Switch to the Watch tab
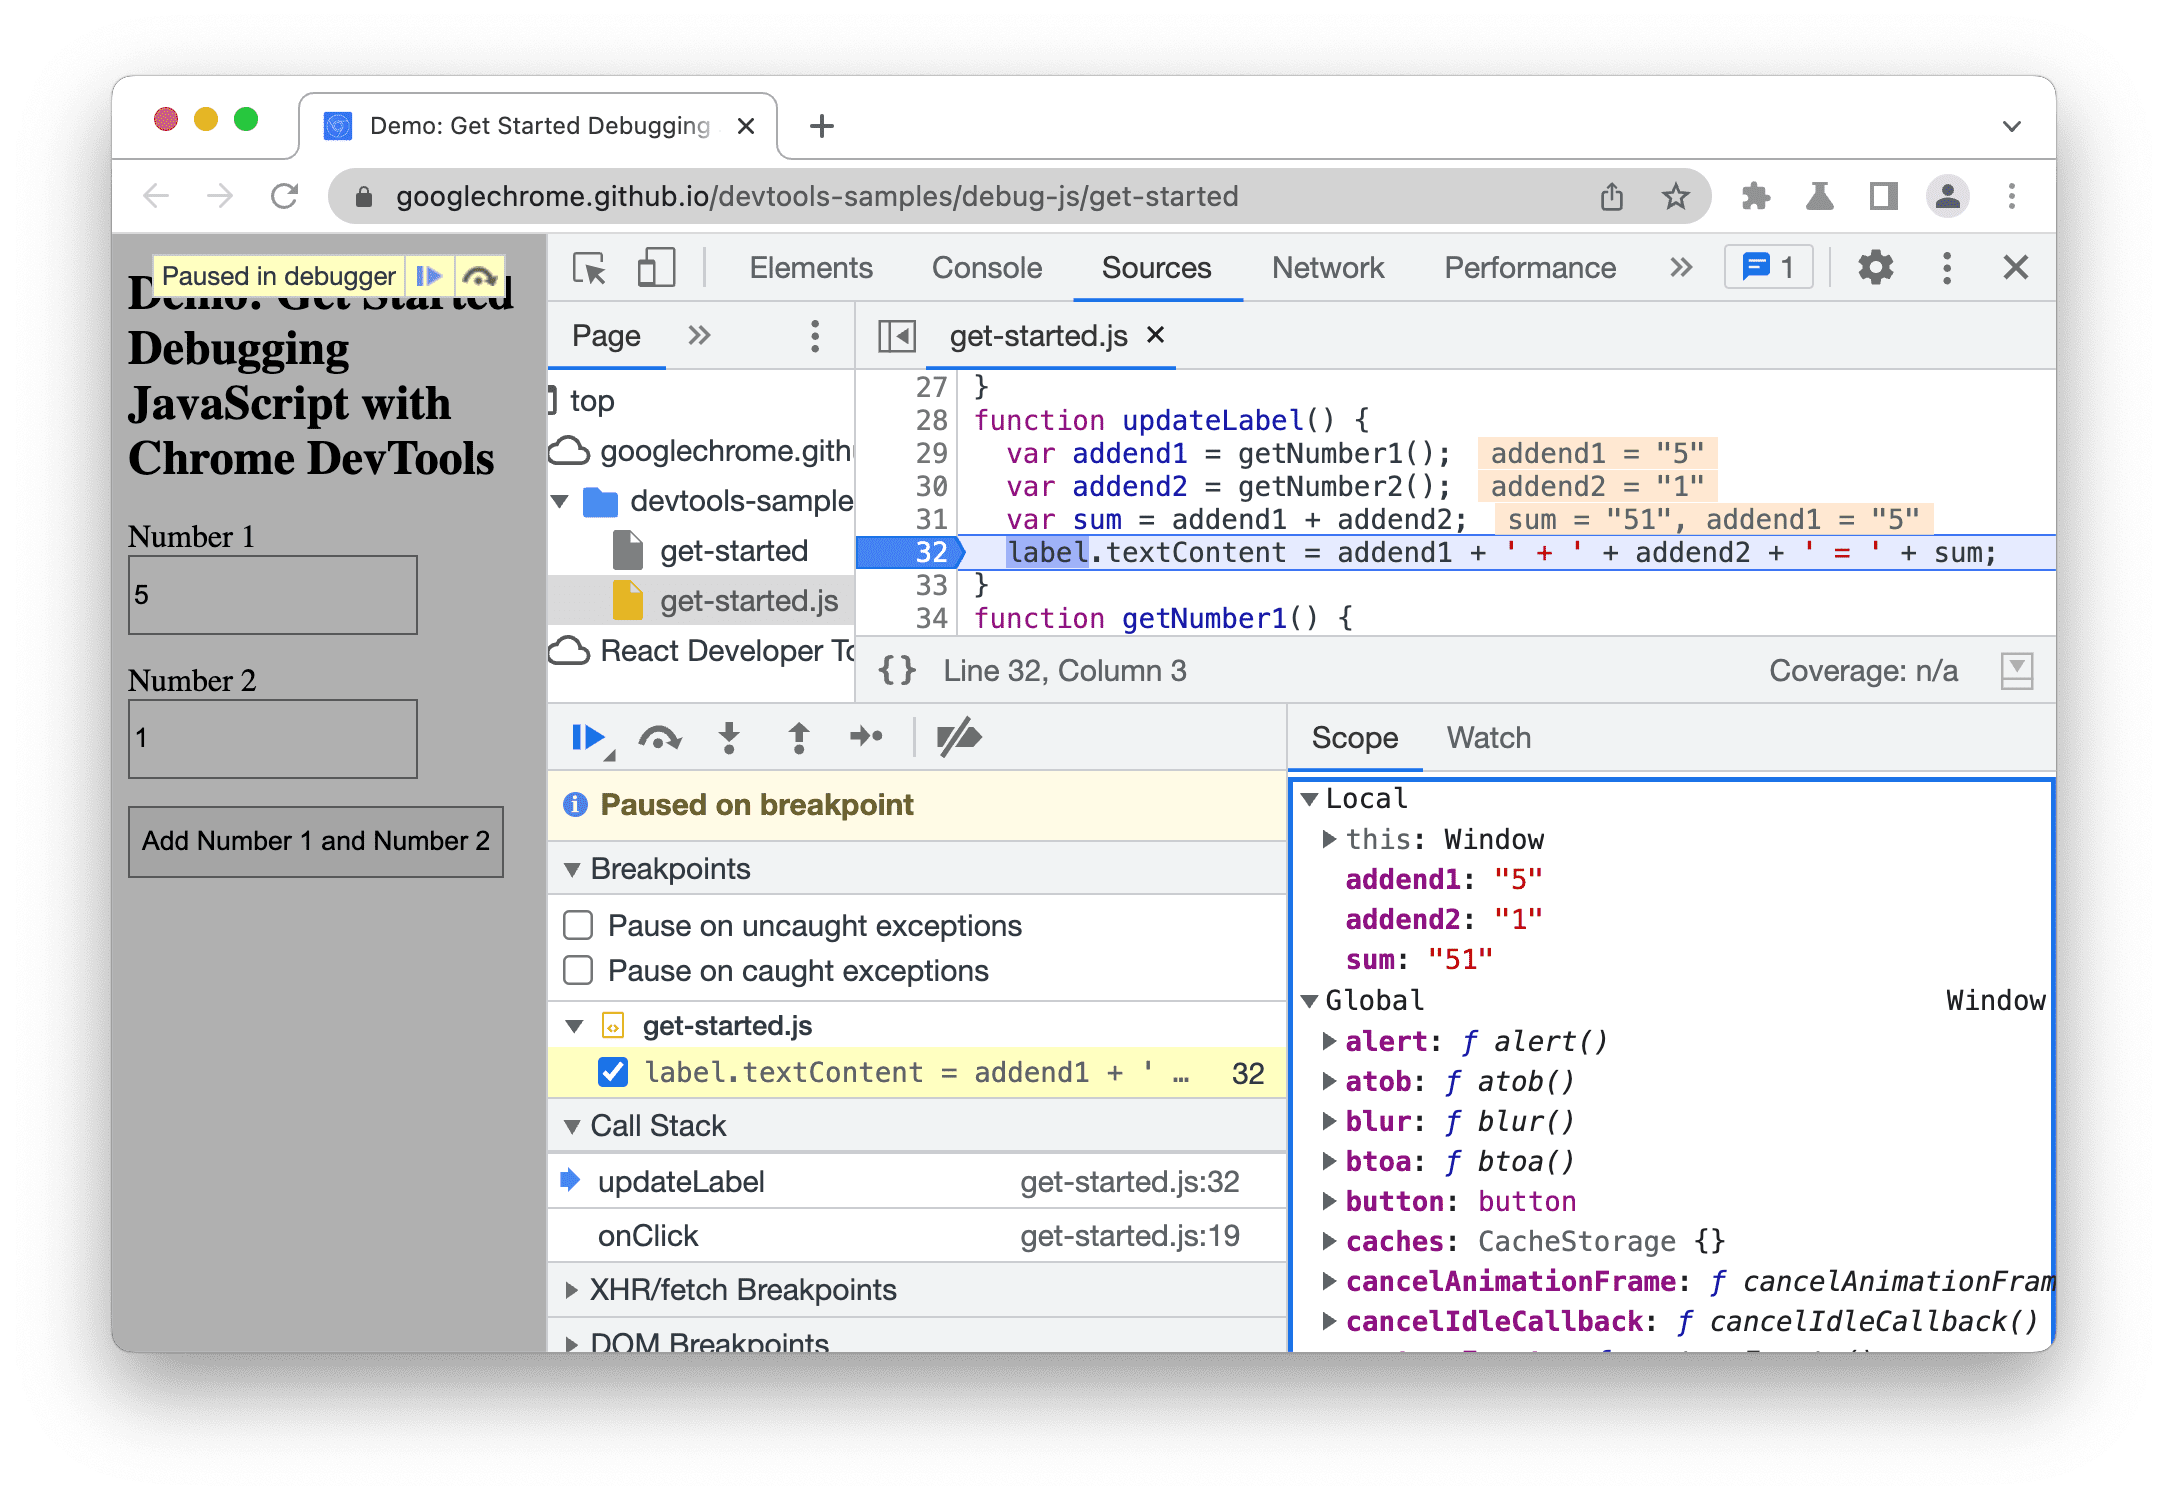 click(x=1486, y=738)
